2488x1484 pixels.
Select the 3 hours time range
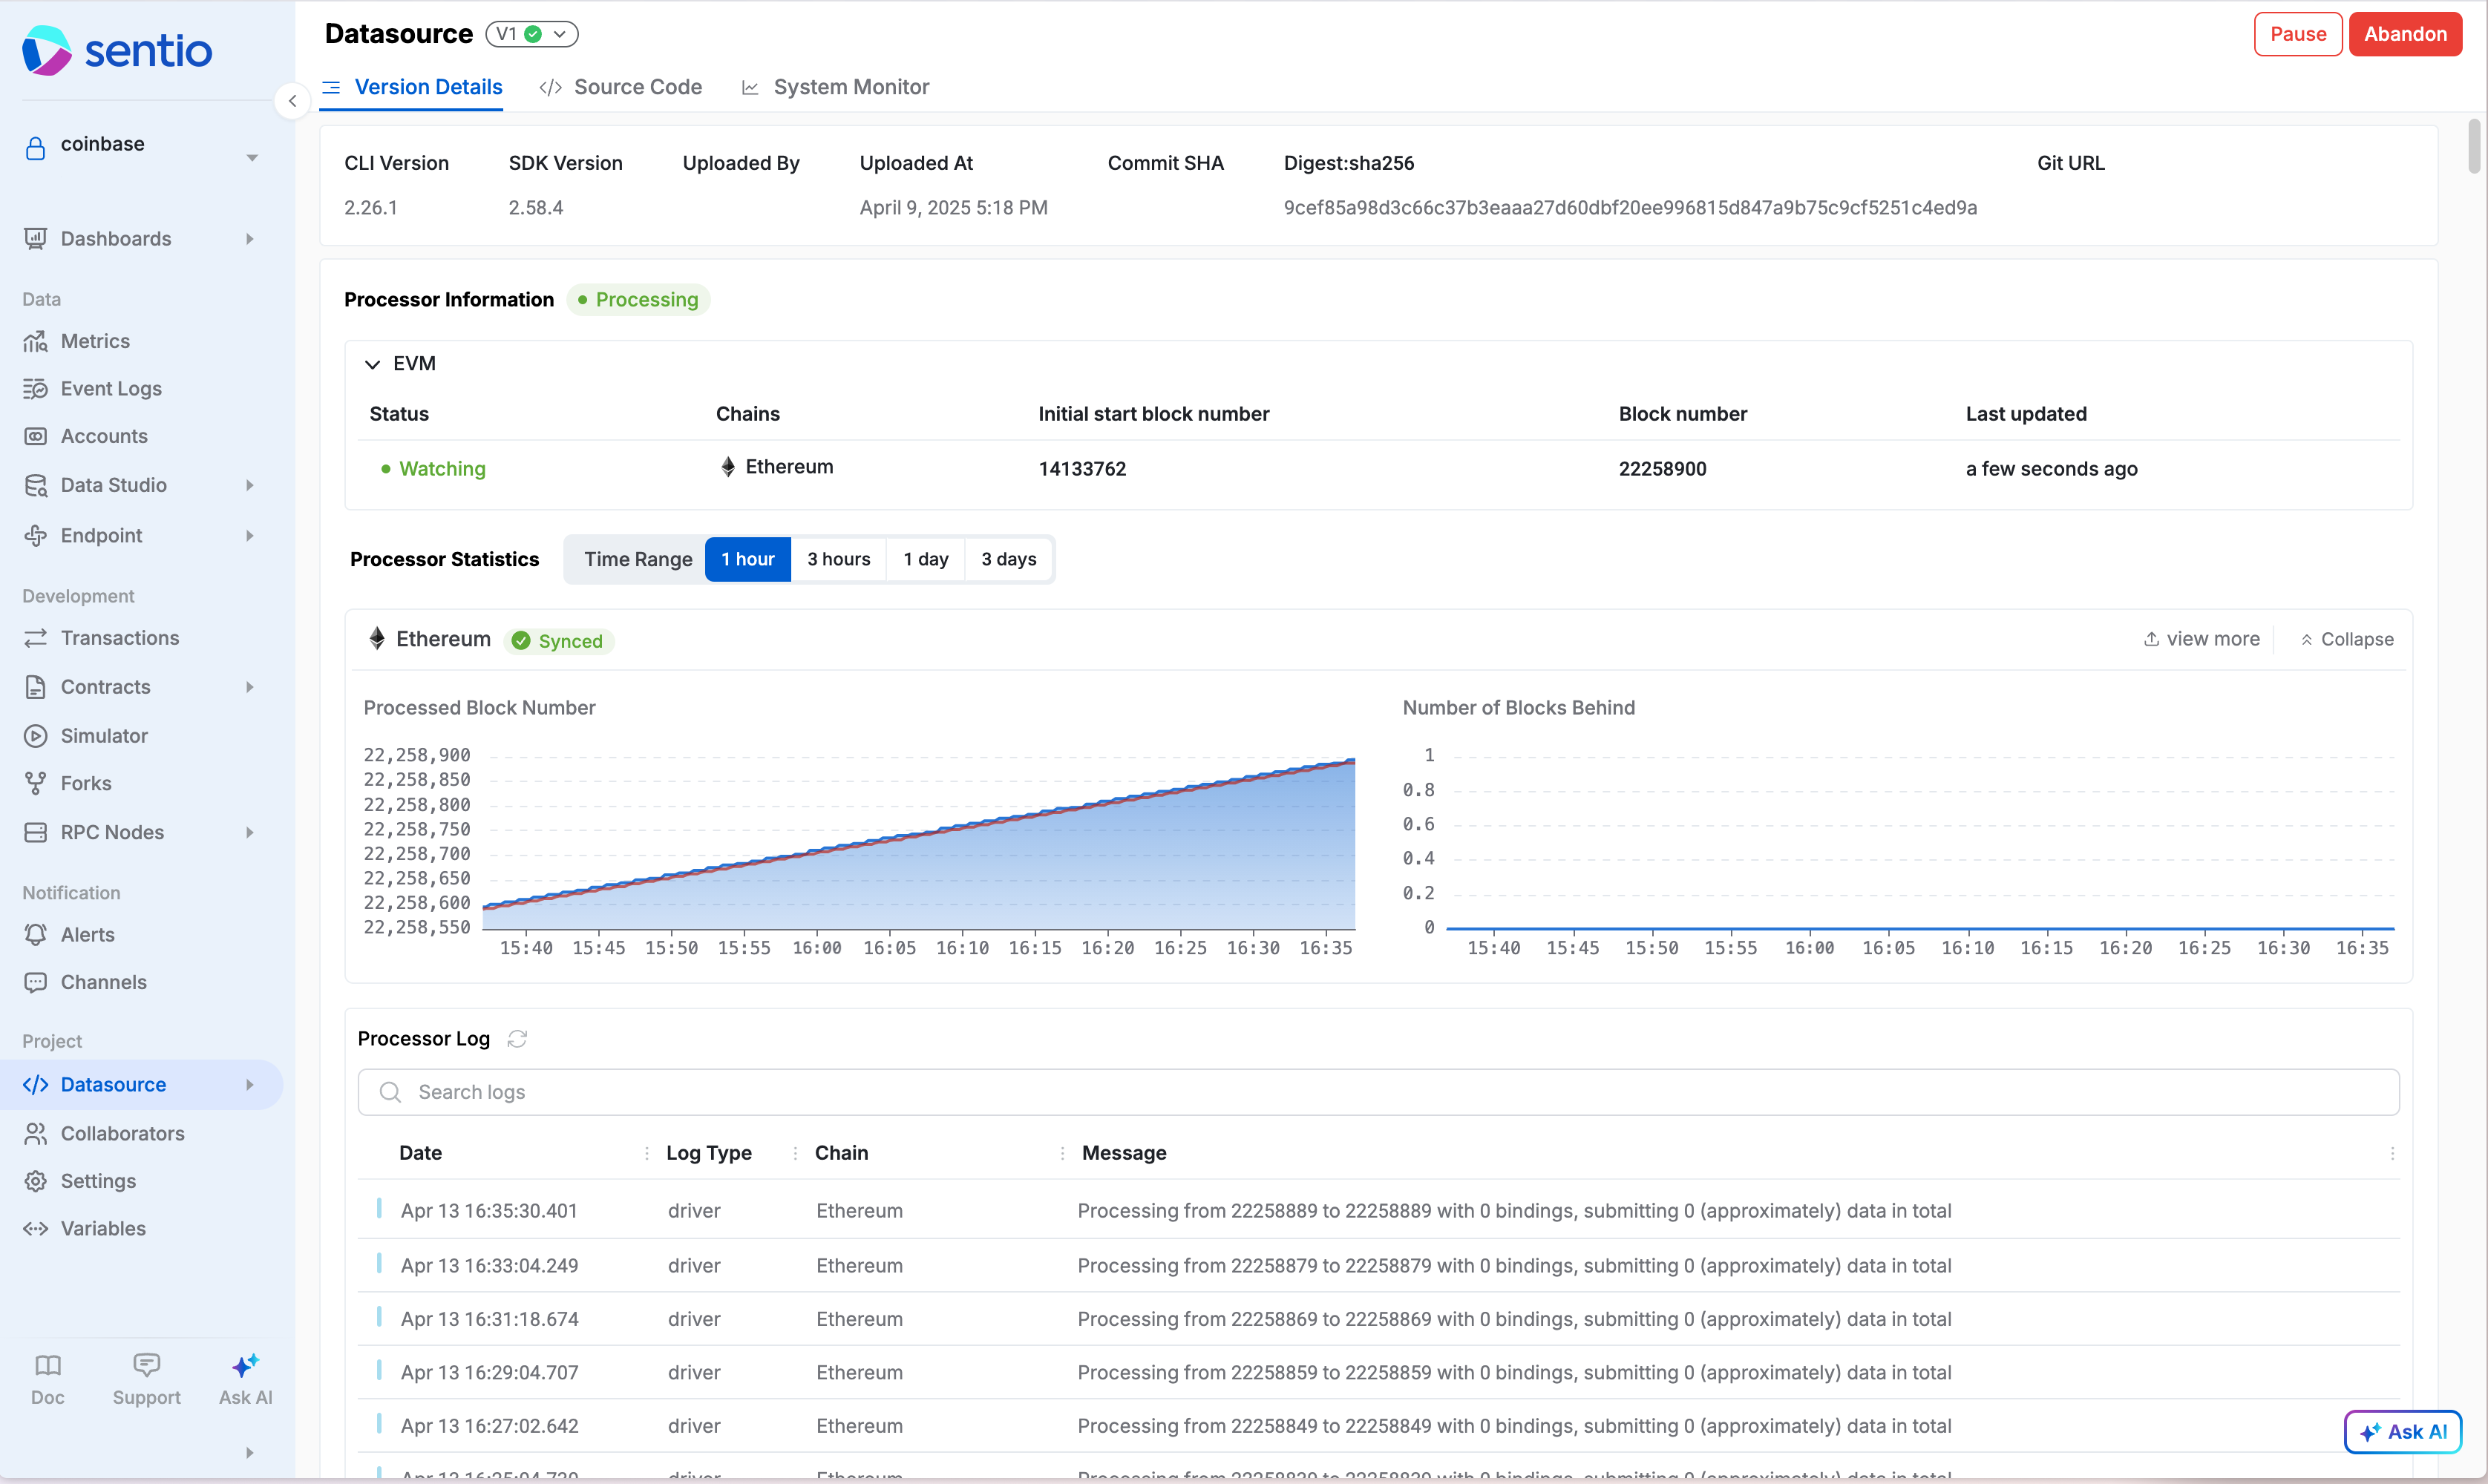click(x=838, y=559)
